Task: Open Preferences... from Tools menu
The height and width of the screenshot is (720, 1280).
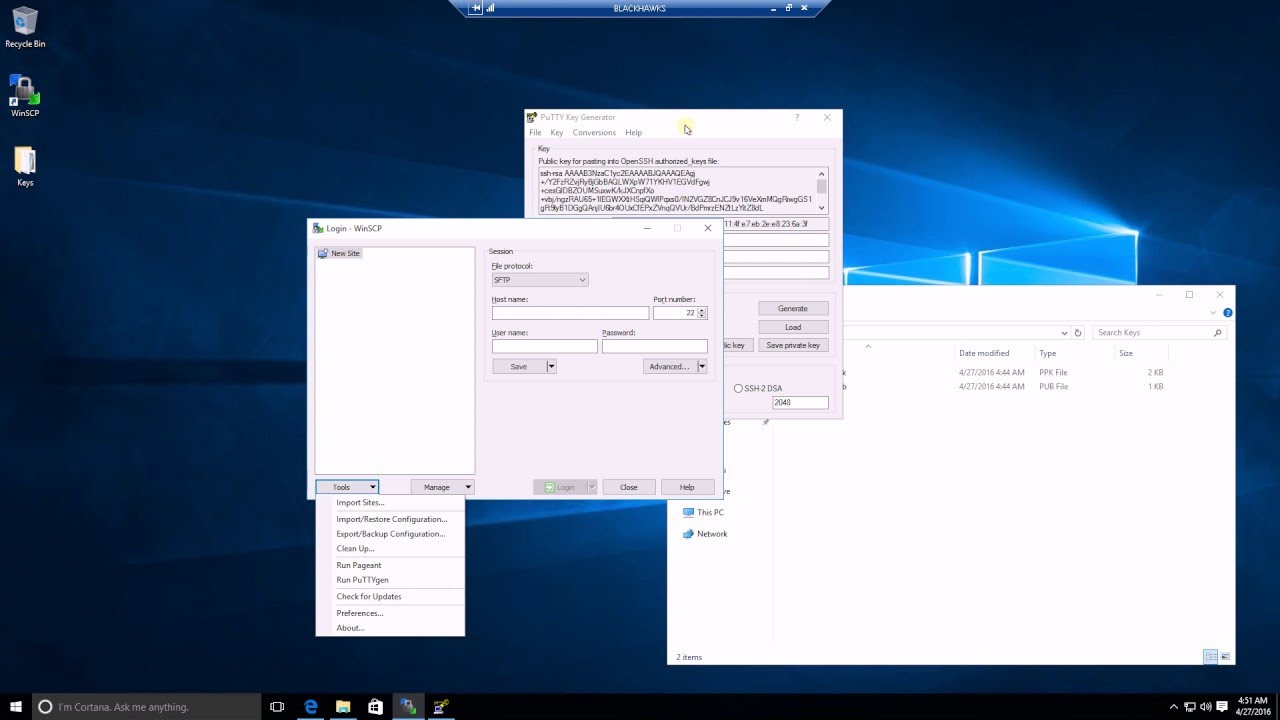Action: pos(390,613)
